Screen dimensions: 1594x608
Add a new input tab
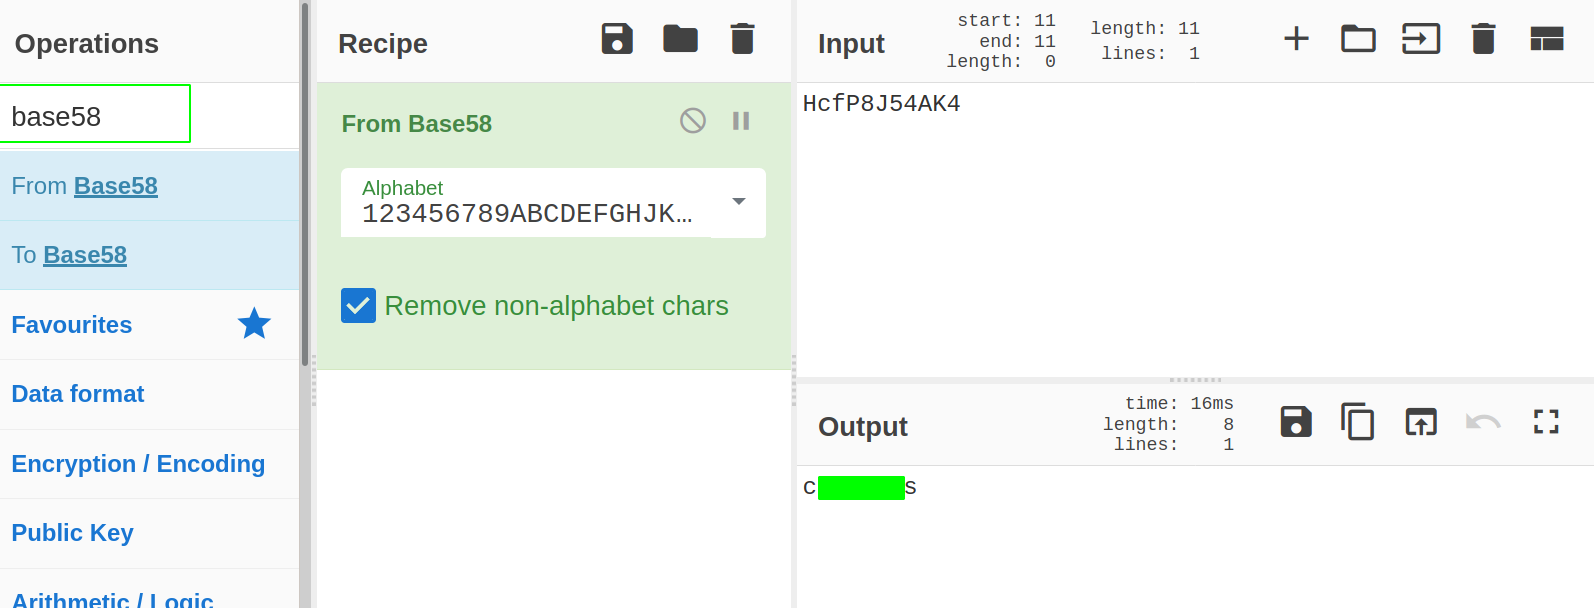pyautogui.click(x=1296, y=39)
